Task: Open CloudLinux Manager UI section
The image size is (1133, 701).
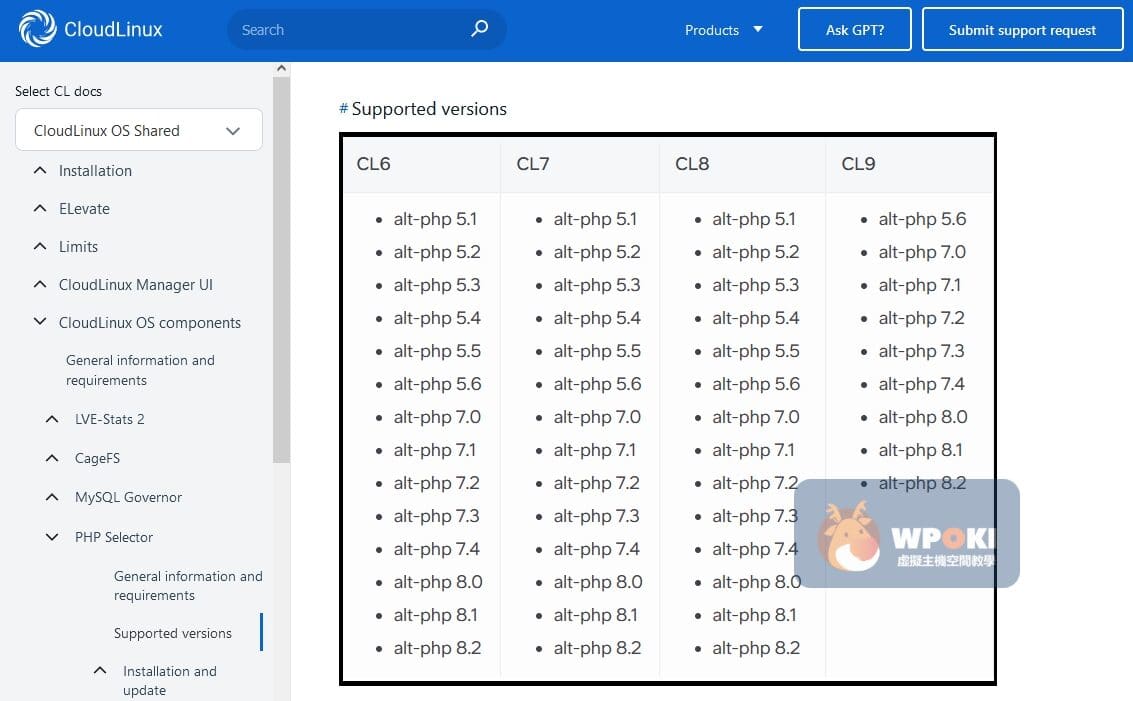Action: click(135, 285)
